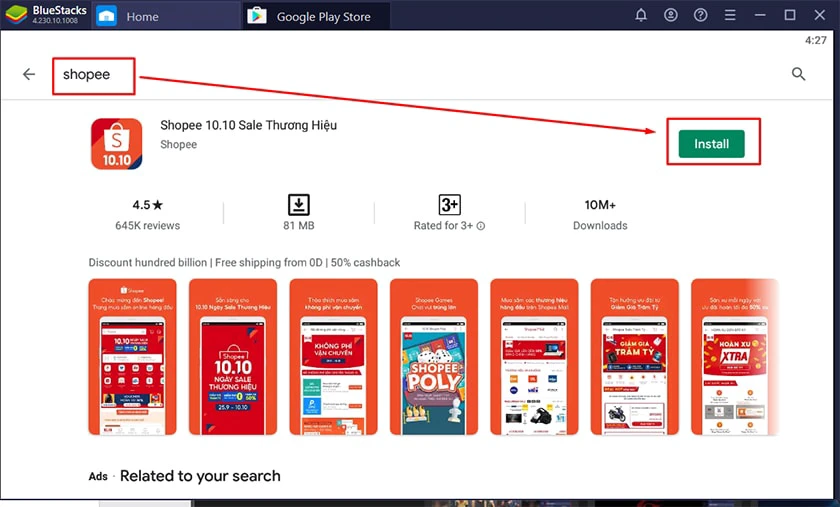Screen dimensions: 840x507
Task: Open the Shopee developer link
Action: tap(178, 144)
